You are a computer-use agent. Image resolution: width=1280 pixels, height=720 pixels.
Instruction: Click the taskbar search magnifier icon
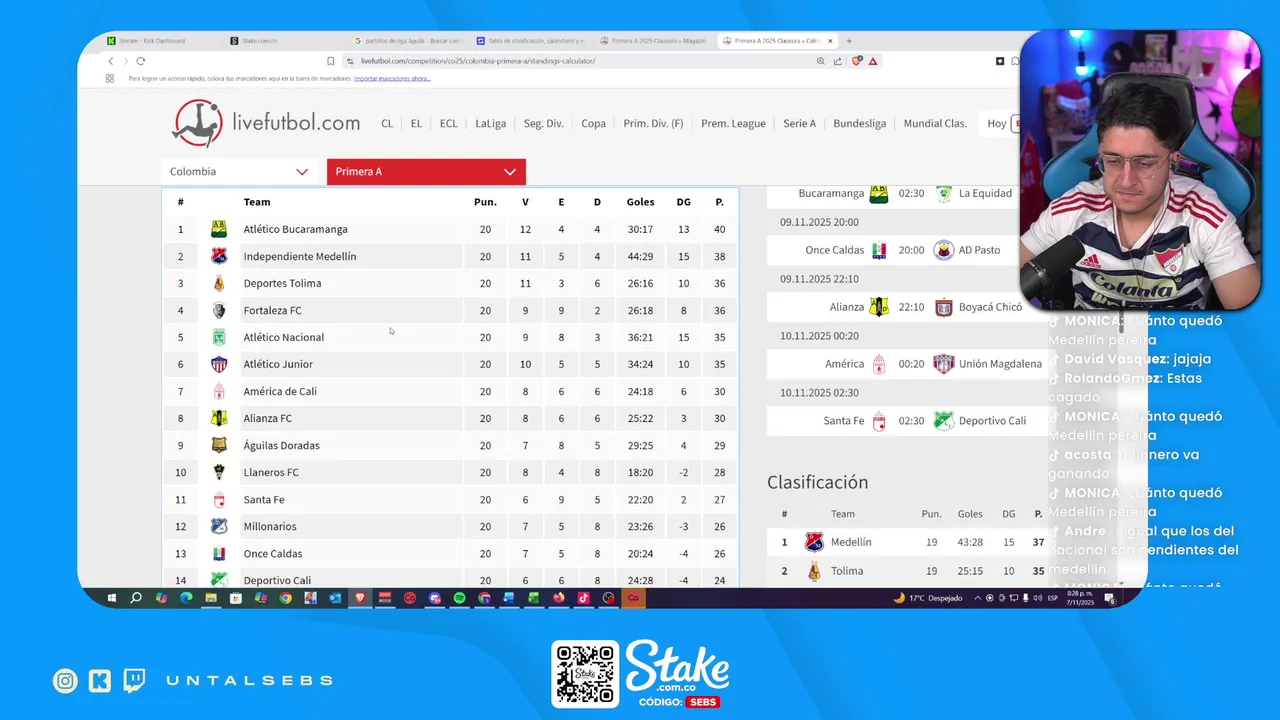pos(136,598)
